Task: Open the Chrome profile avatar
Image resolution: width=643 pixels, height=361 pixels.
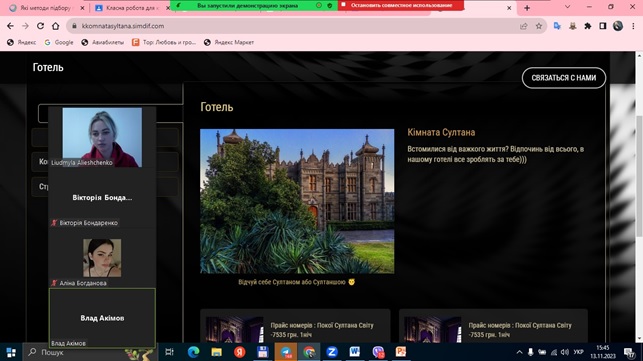Action: click(x=618, y=26)
